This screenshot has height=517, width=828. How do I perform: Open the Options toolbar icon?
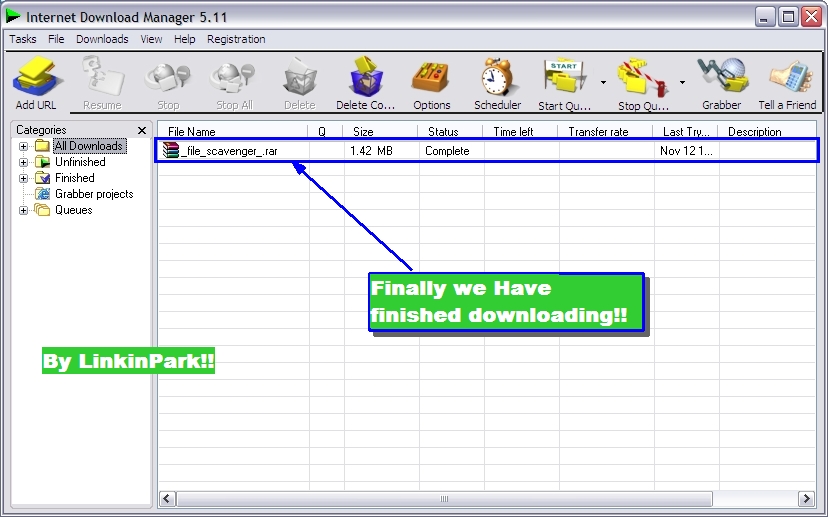pyautogui.click(x=431, y=78)
